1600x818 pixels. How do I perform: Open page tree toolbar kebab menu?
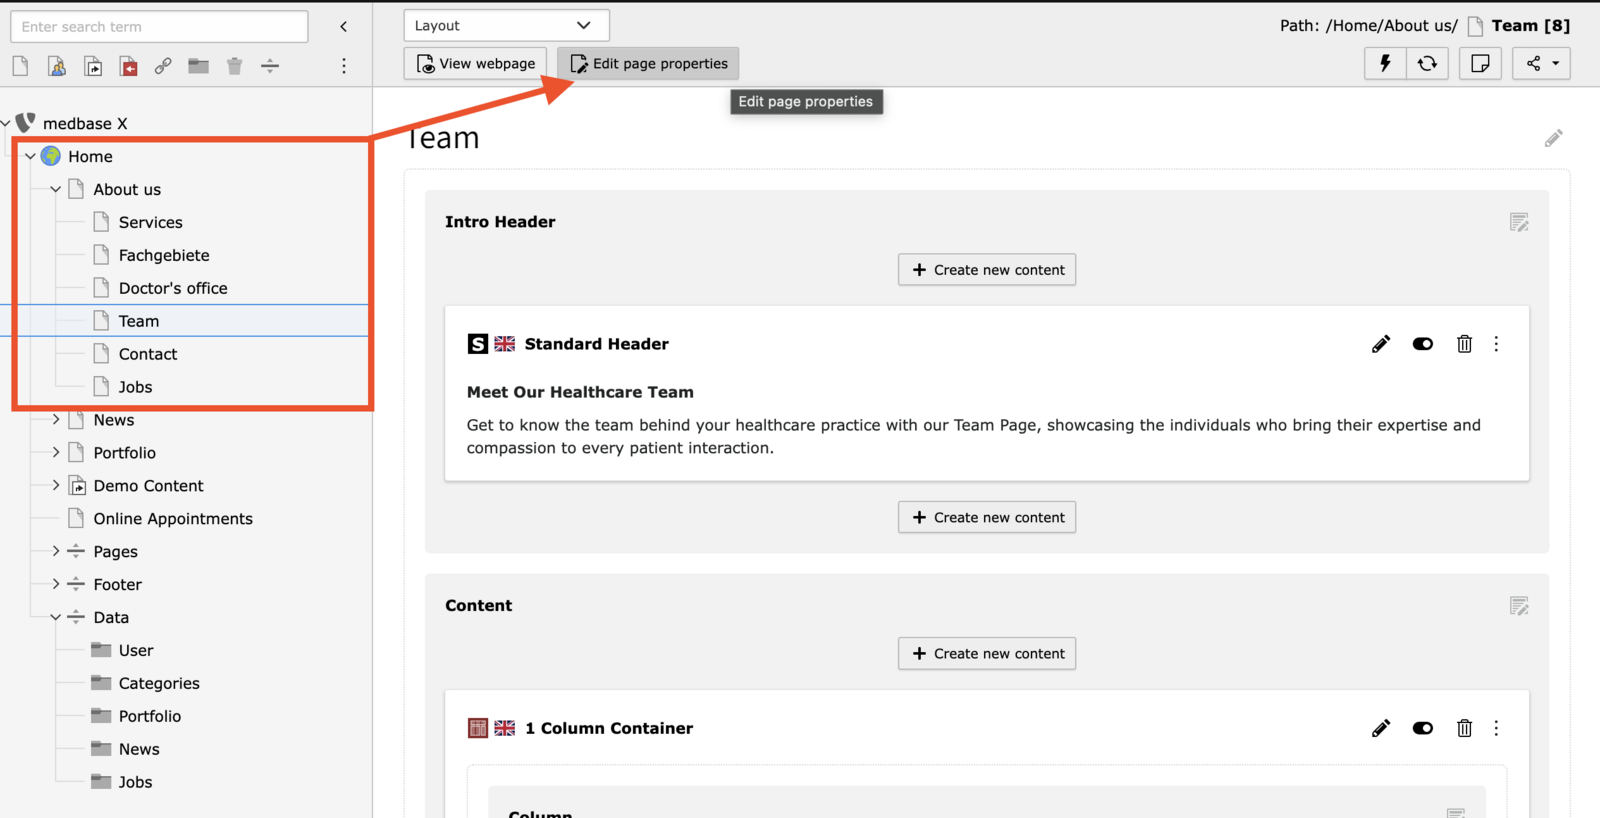344,66
